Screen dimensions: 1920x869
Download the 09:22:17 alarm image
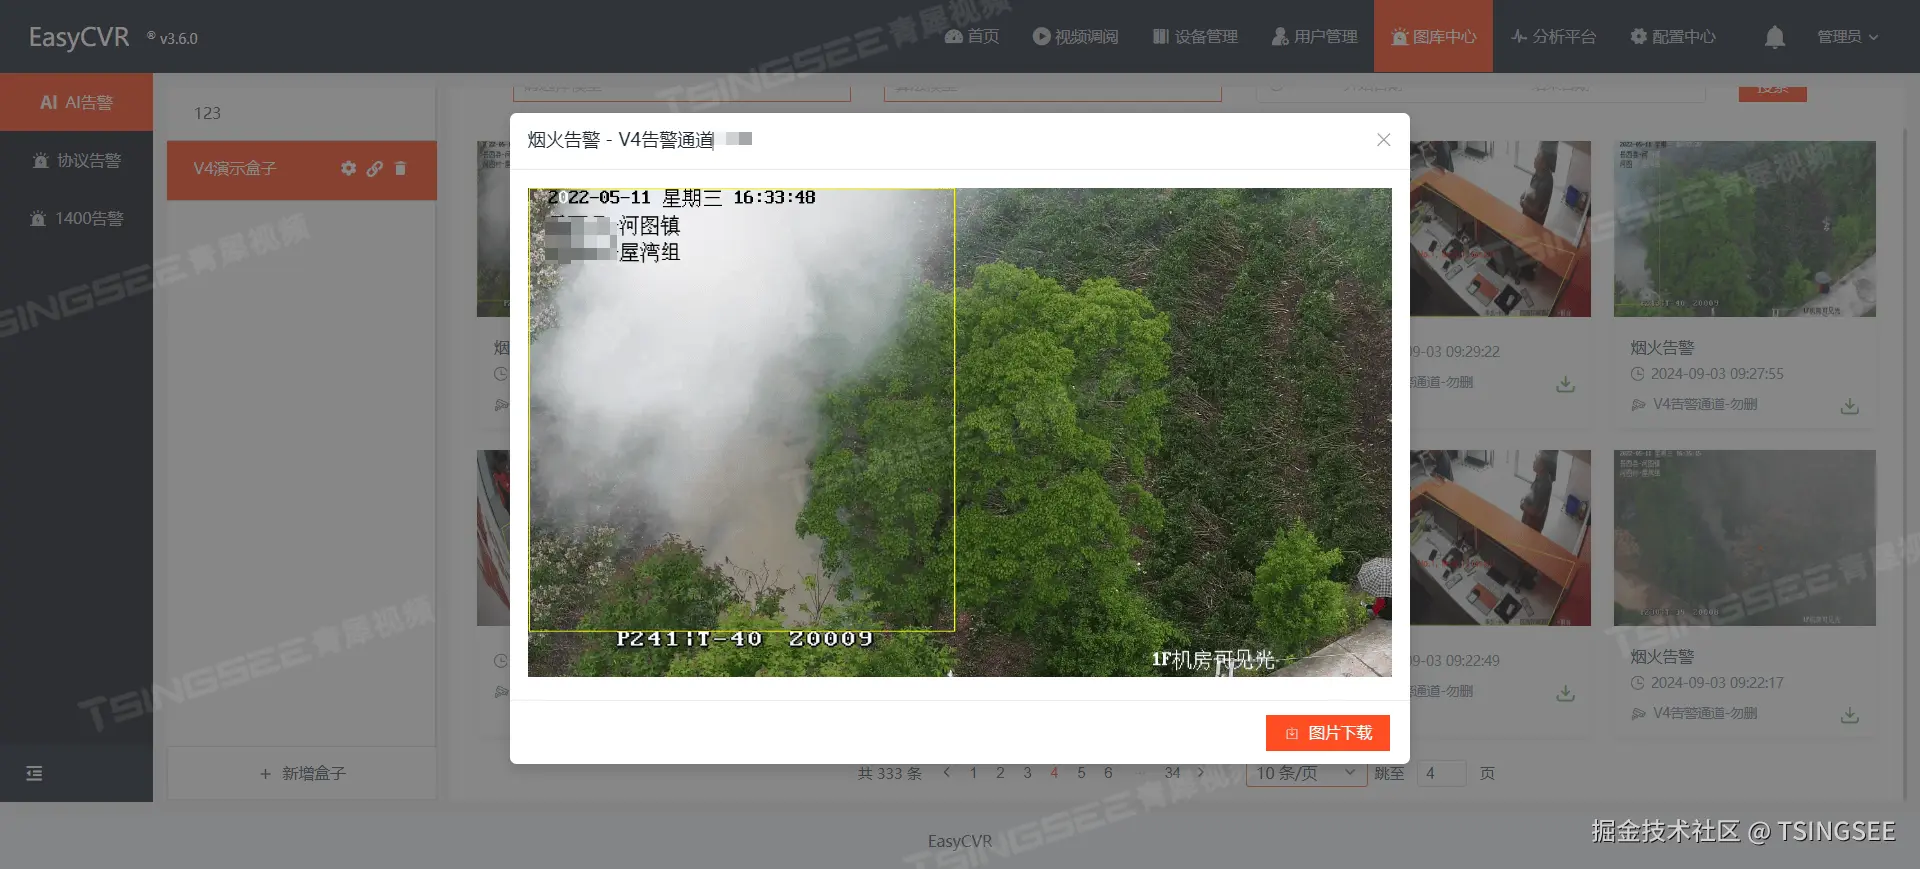pos(1850,715)
